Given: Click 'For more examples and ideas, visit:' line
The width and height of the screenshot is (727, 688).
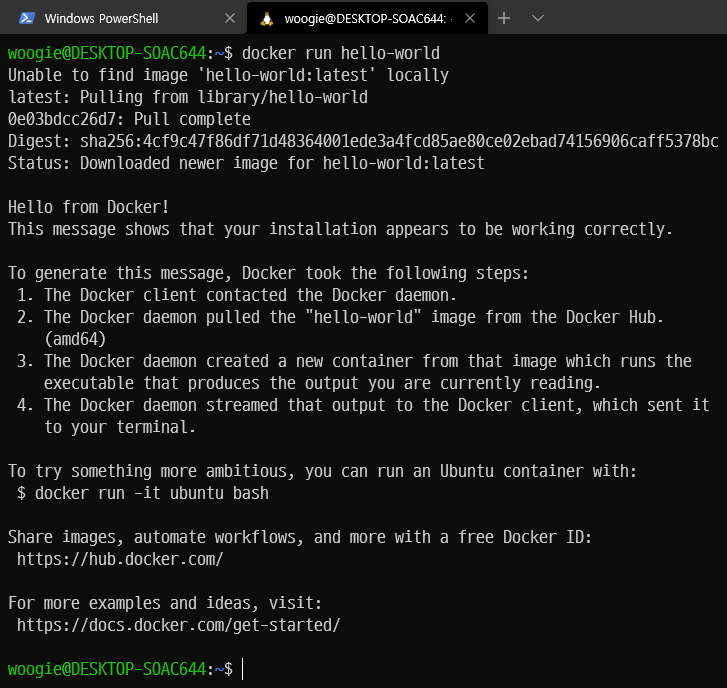Looking at the screenshot, I should pyautogui.click(x=165, y=604).
